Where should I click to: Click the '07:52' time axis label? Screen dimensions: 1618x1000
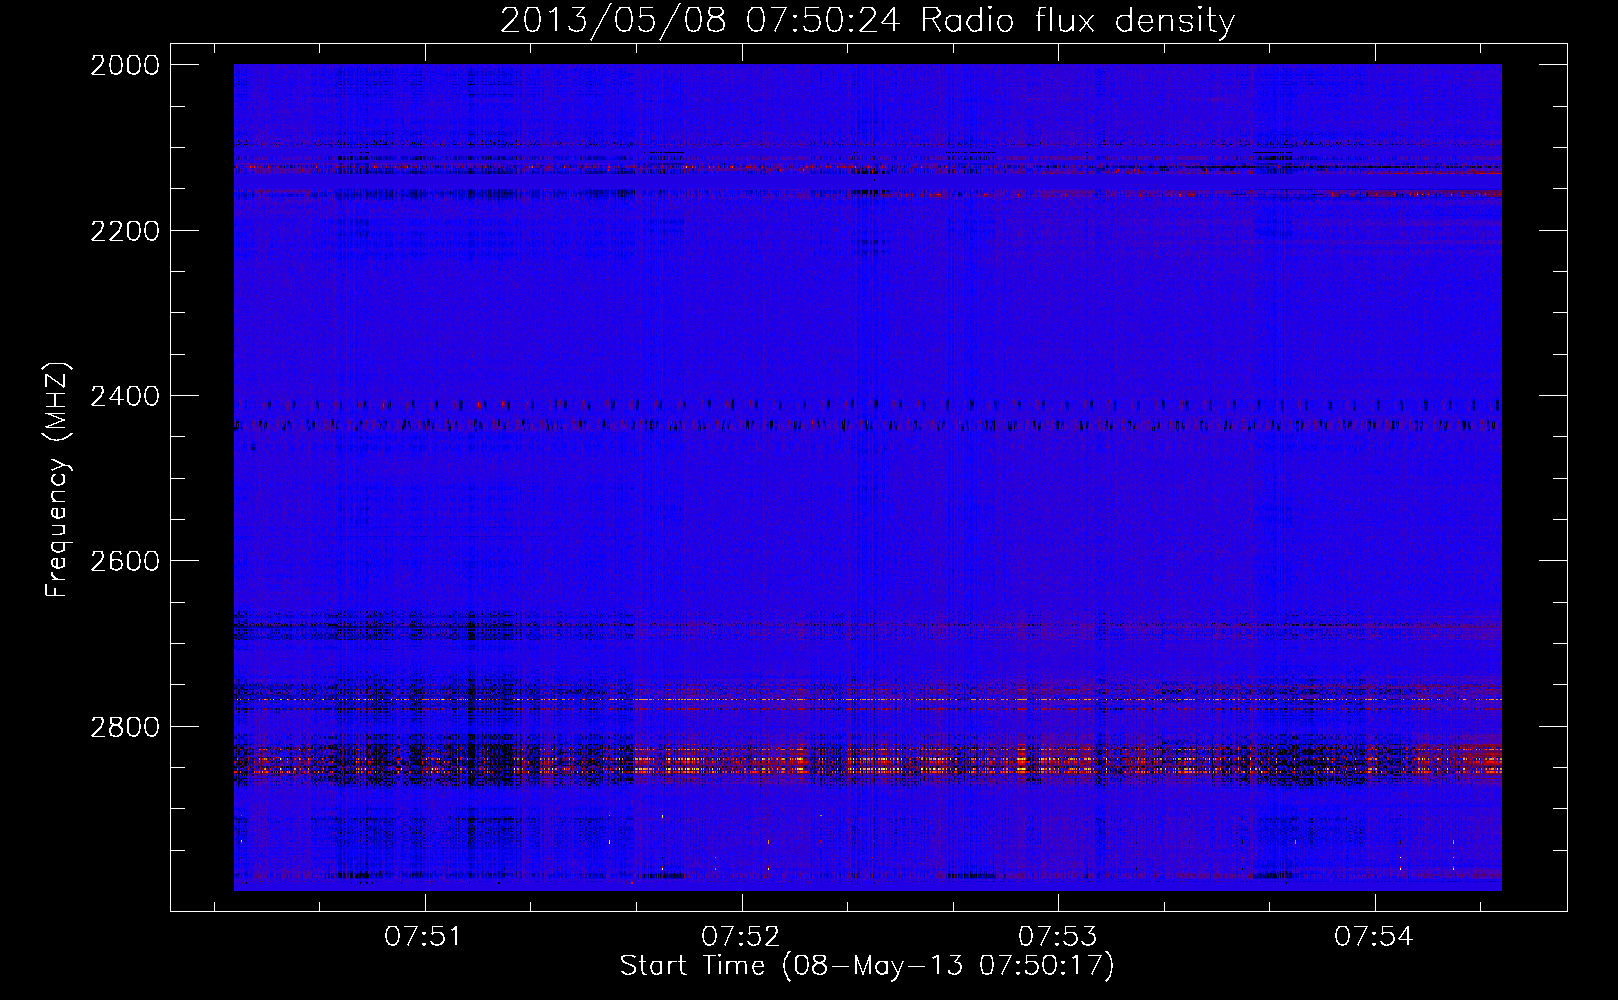740,937
